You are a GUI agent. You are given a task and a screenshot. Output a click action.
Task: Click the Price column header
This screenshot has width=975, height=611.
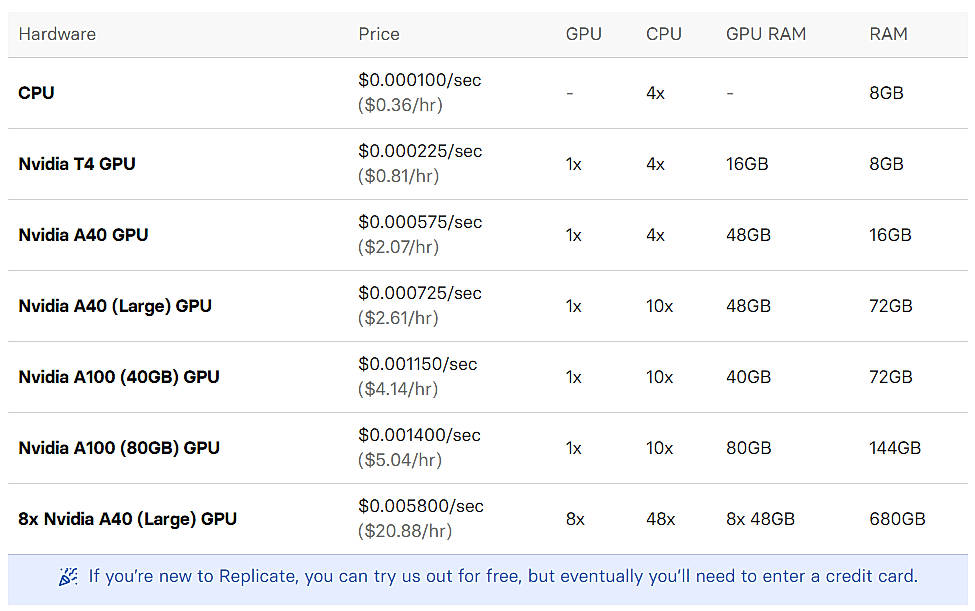[378, 34]
